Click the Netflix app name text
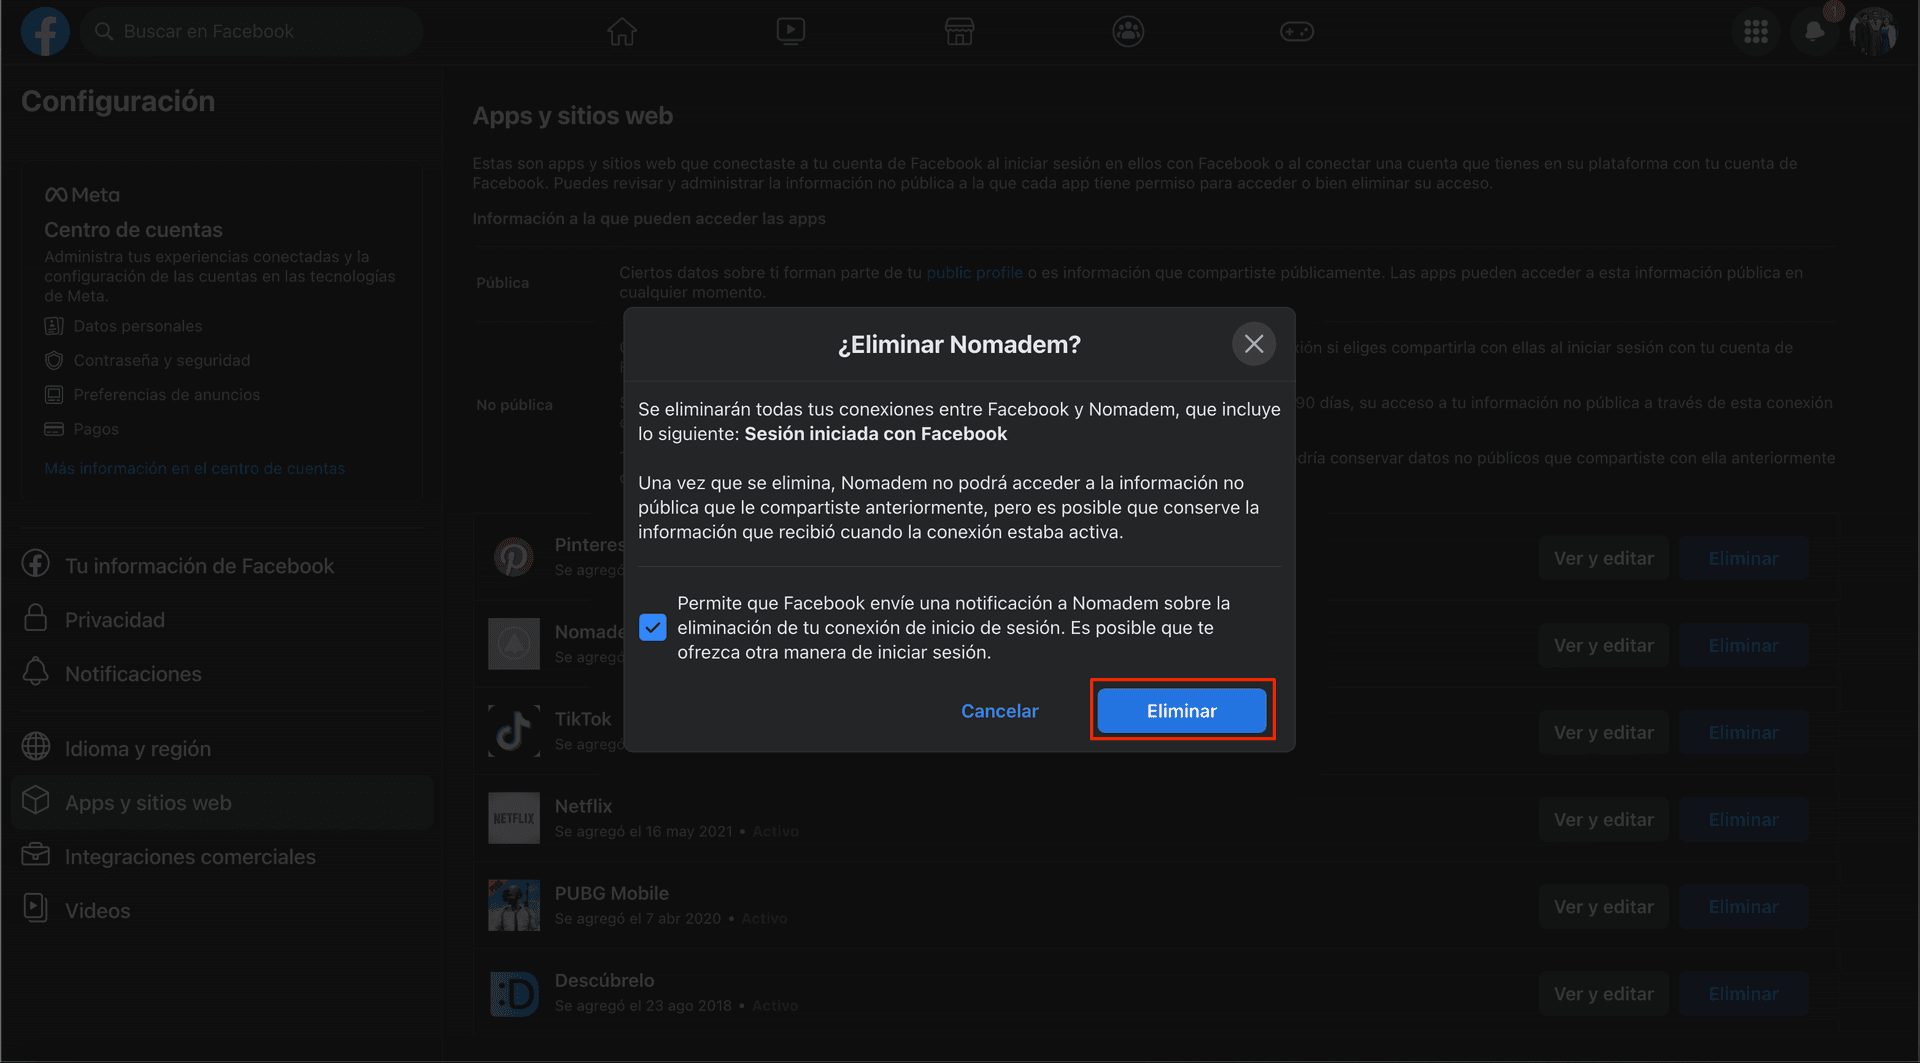 [x=583, y=806]
